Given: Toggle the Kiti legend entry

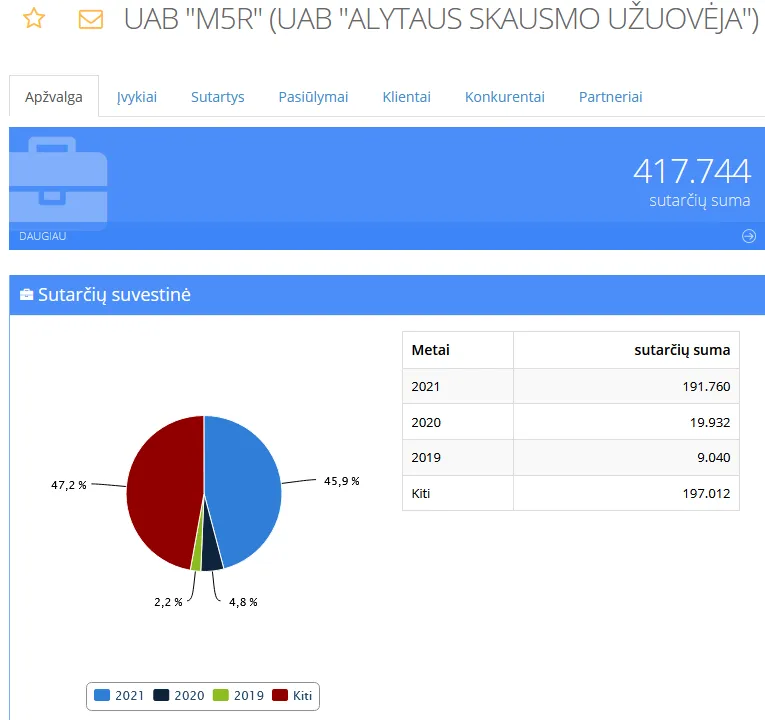Looking at the screenshot, I should point(294,695).
